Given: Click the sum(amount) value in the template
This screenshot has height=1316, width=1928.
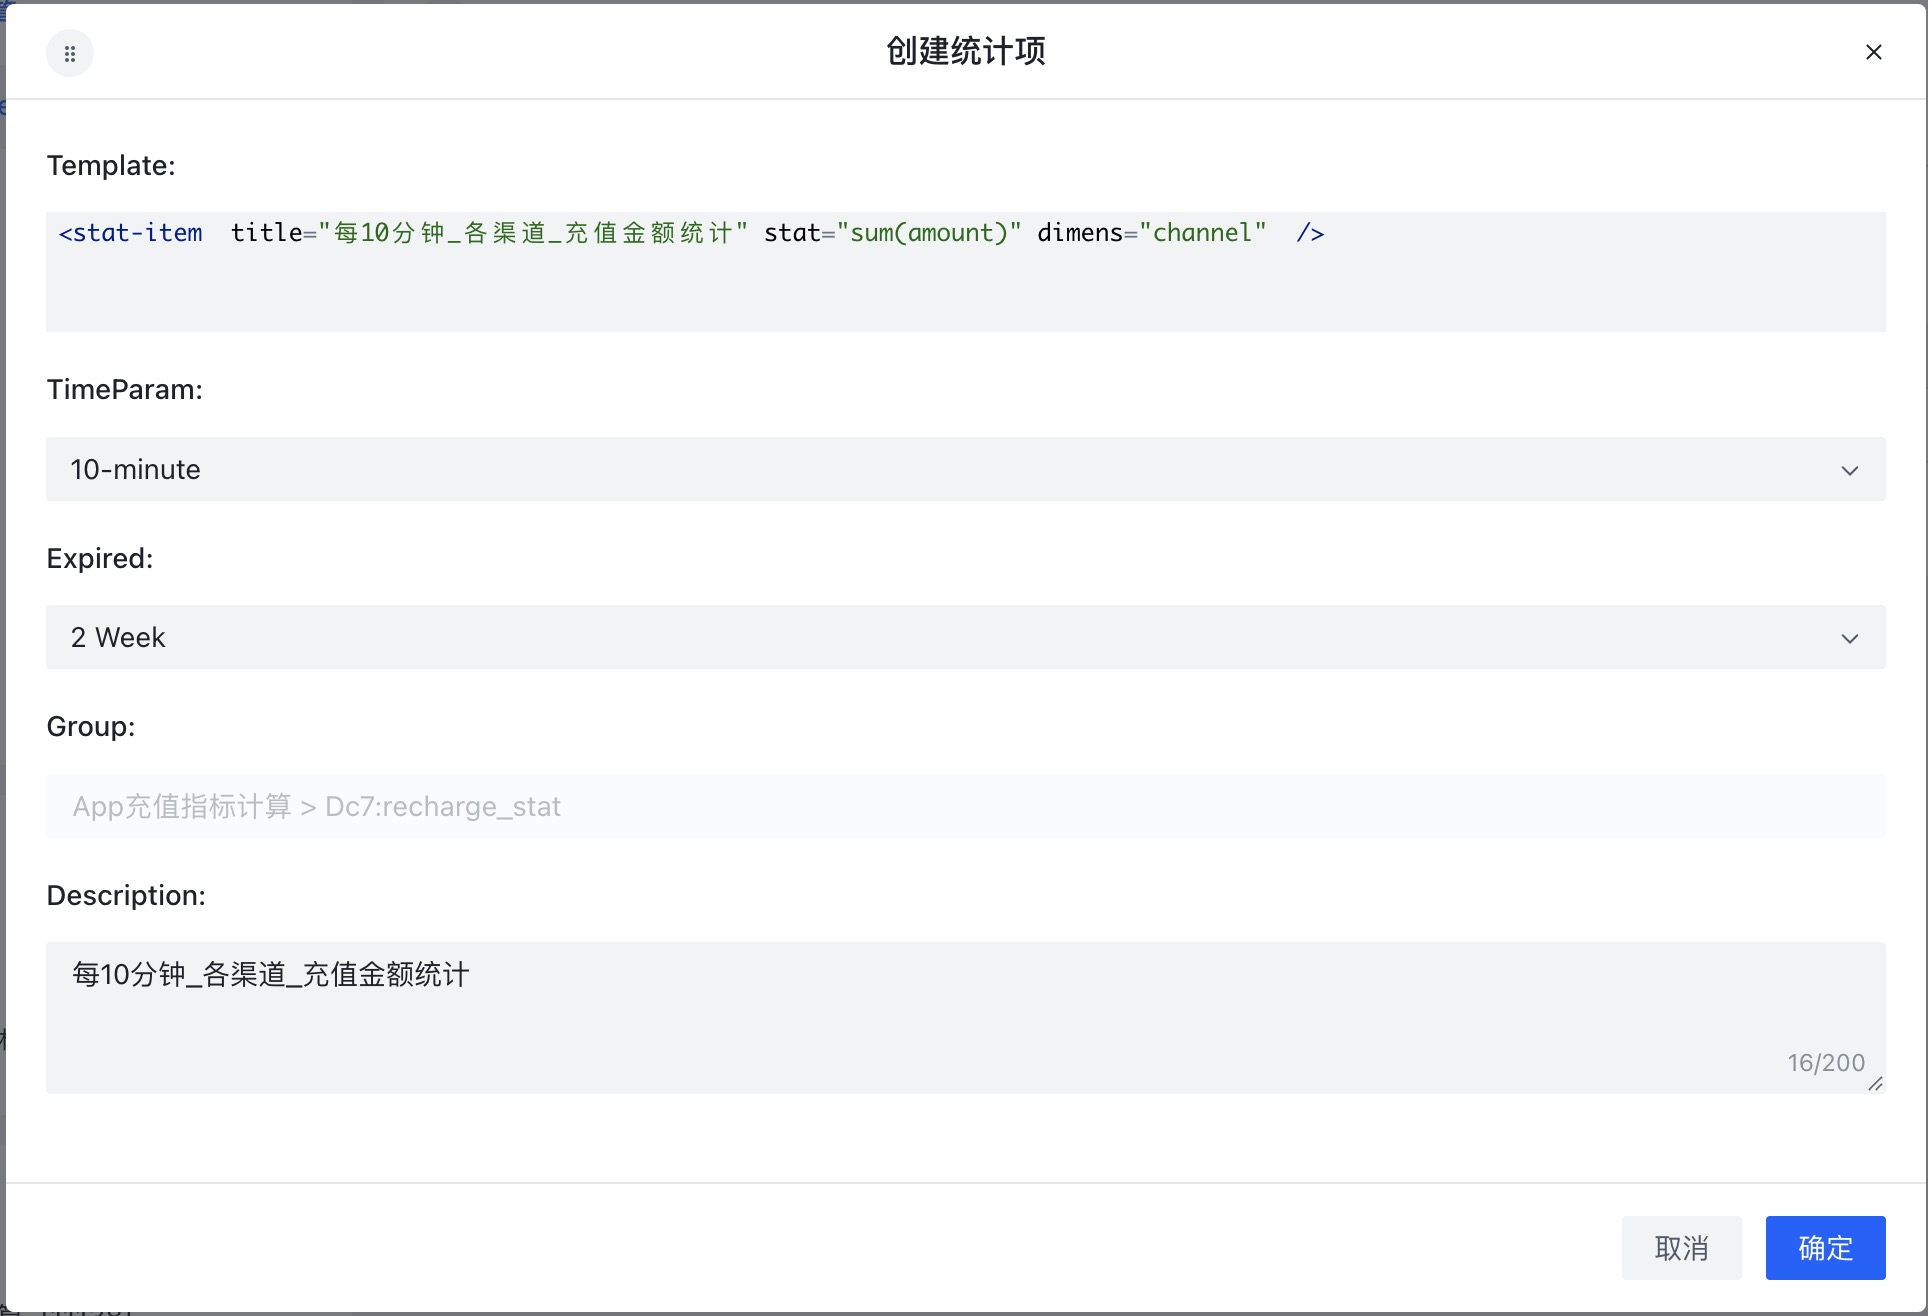Looking at the screenshot, I should [x=928, y=233].
